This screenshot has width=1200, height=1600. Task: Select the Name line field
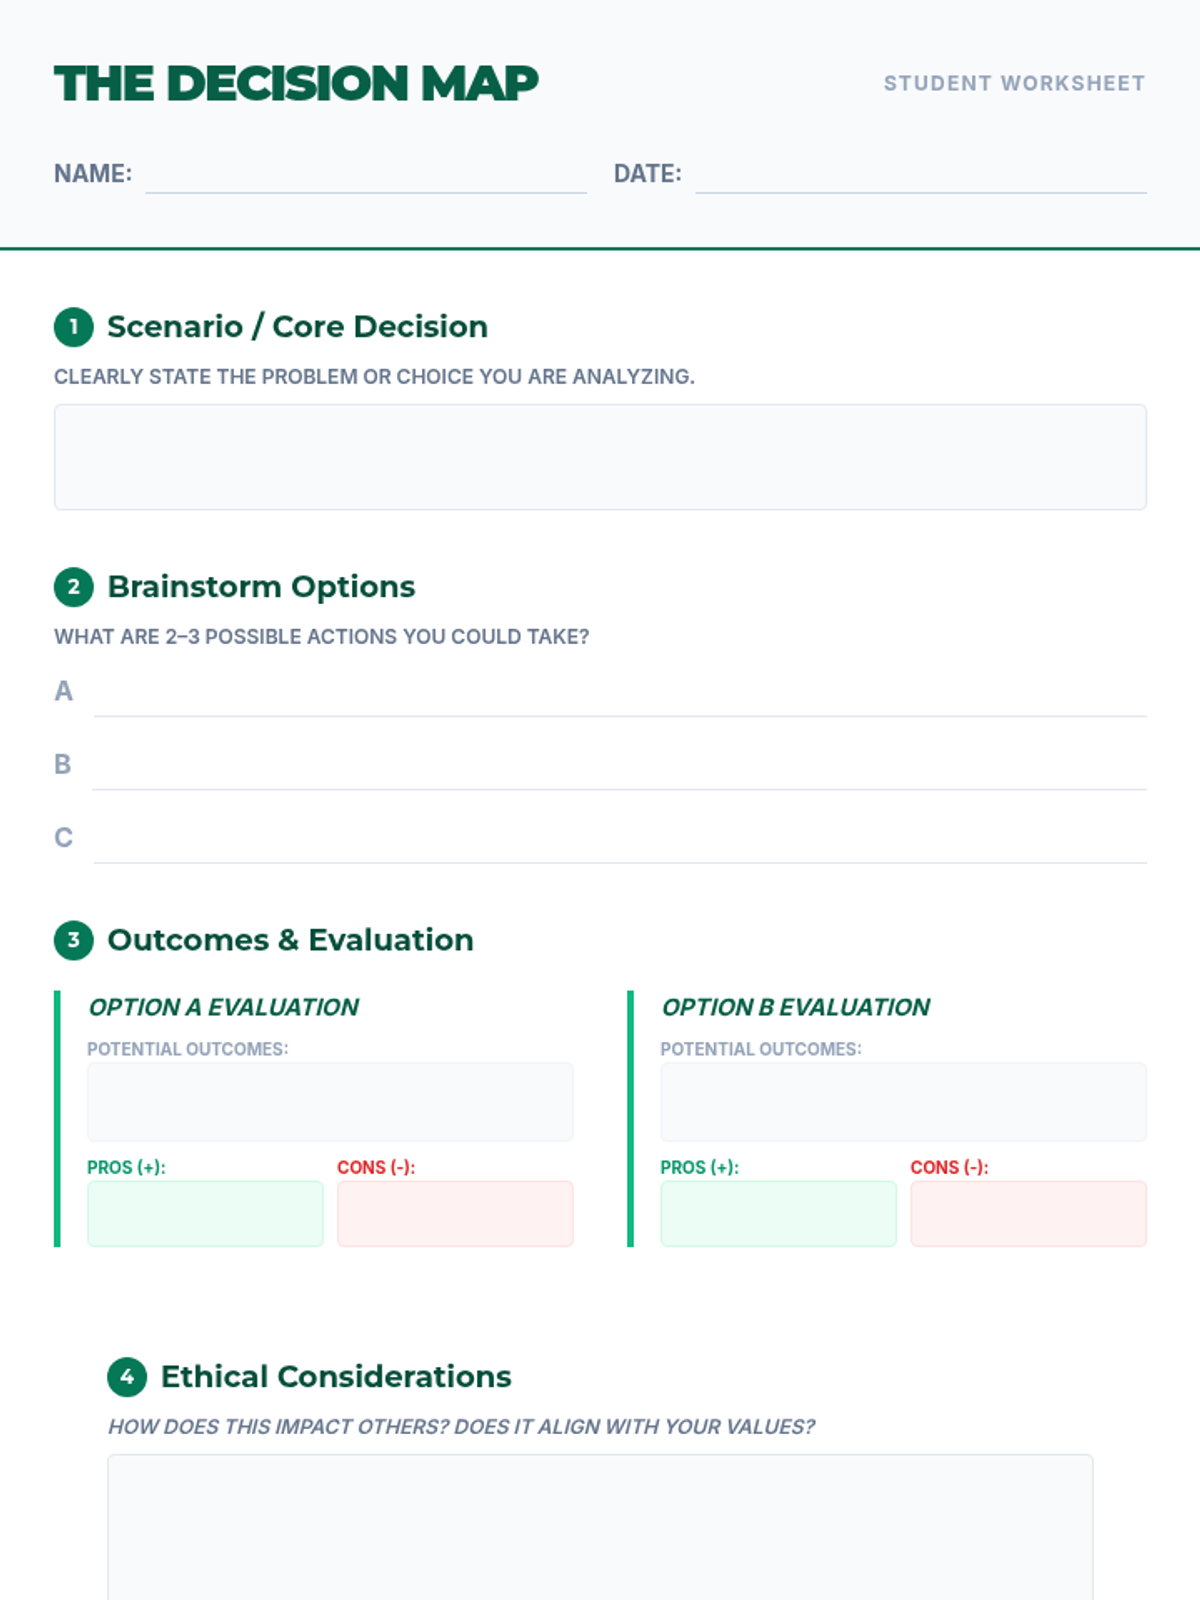[x=366, y=175]
